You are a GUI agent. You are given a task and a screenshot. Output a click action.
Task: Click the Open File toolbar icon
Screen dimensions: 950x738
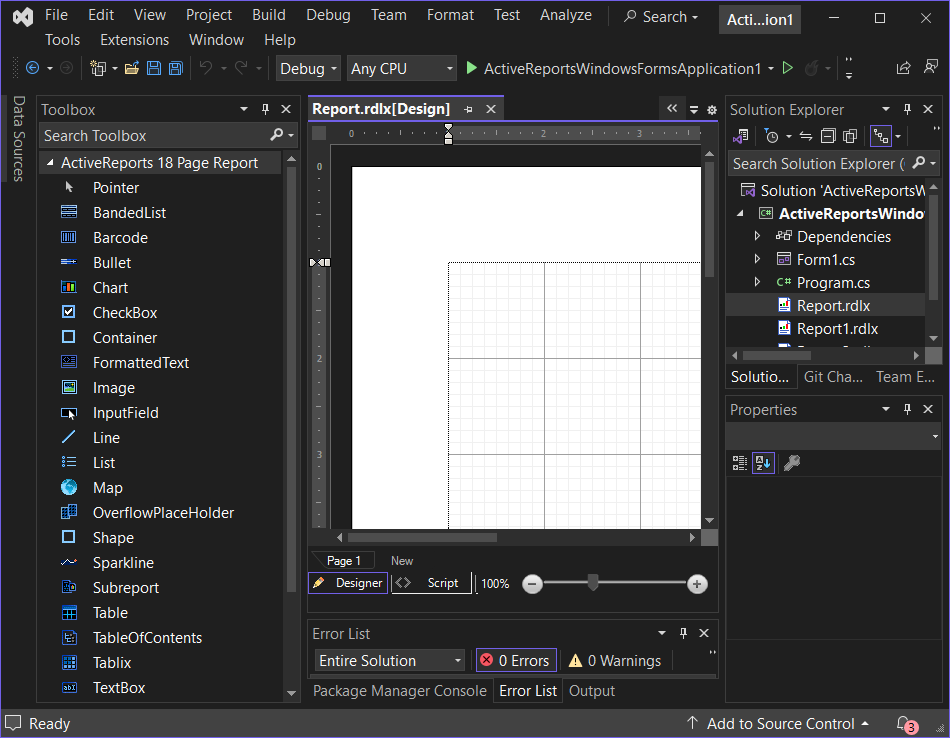[131, 68]
